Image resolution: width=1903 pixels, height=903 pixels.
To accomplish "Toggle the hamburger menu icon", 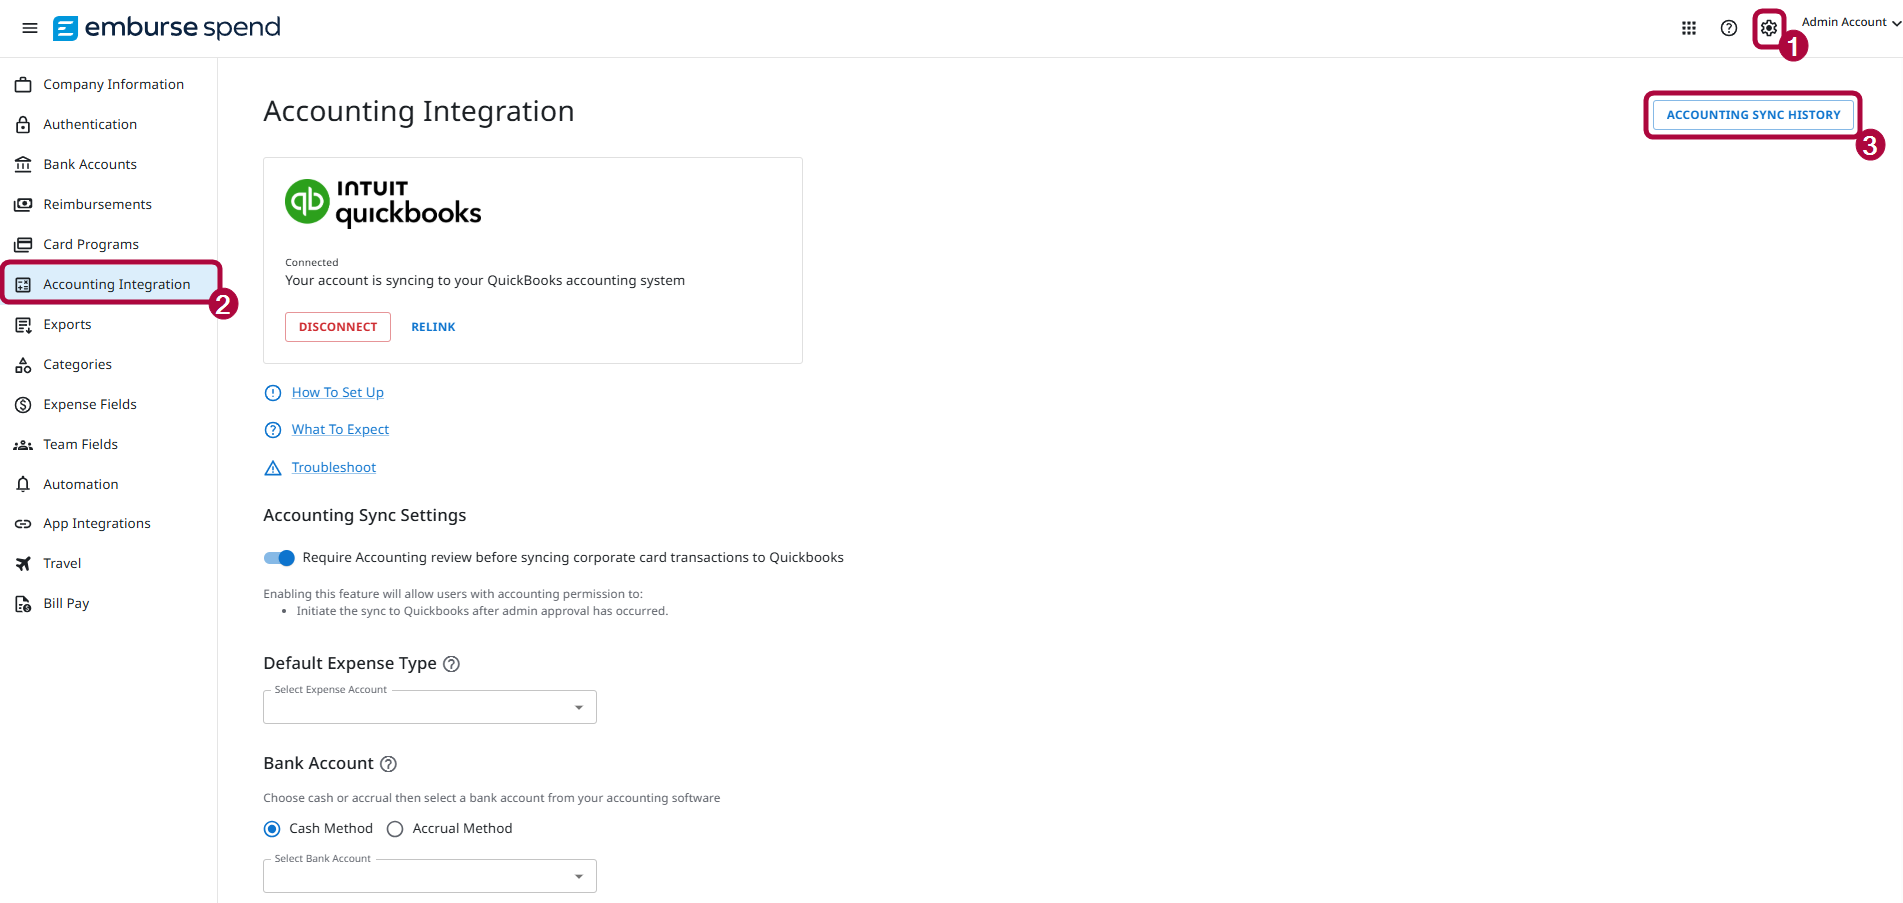I will coord(30,28).
